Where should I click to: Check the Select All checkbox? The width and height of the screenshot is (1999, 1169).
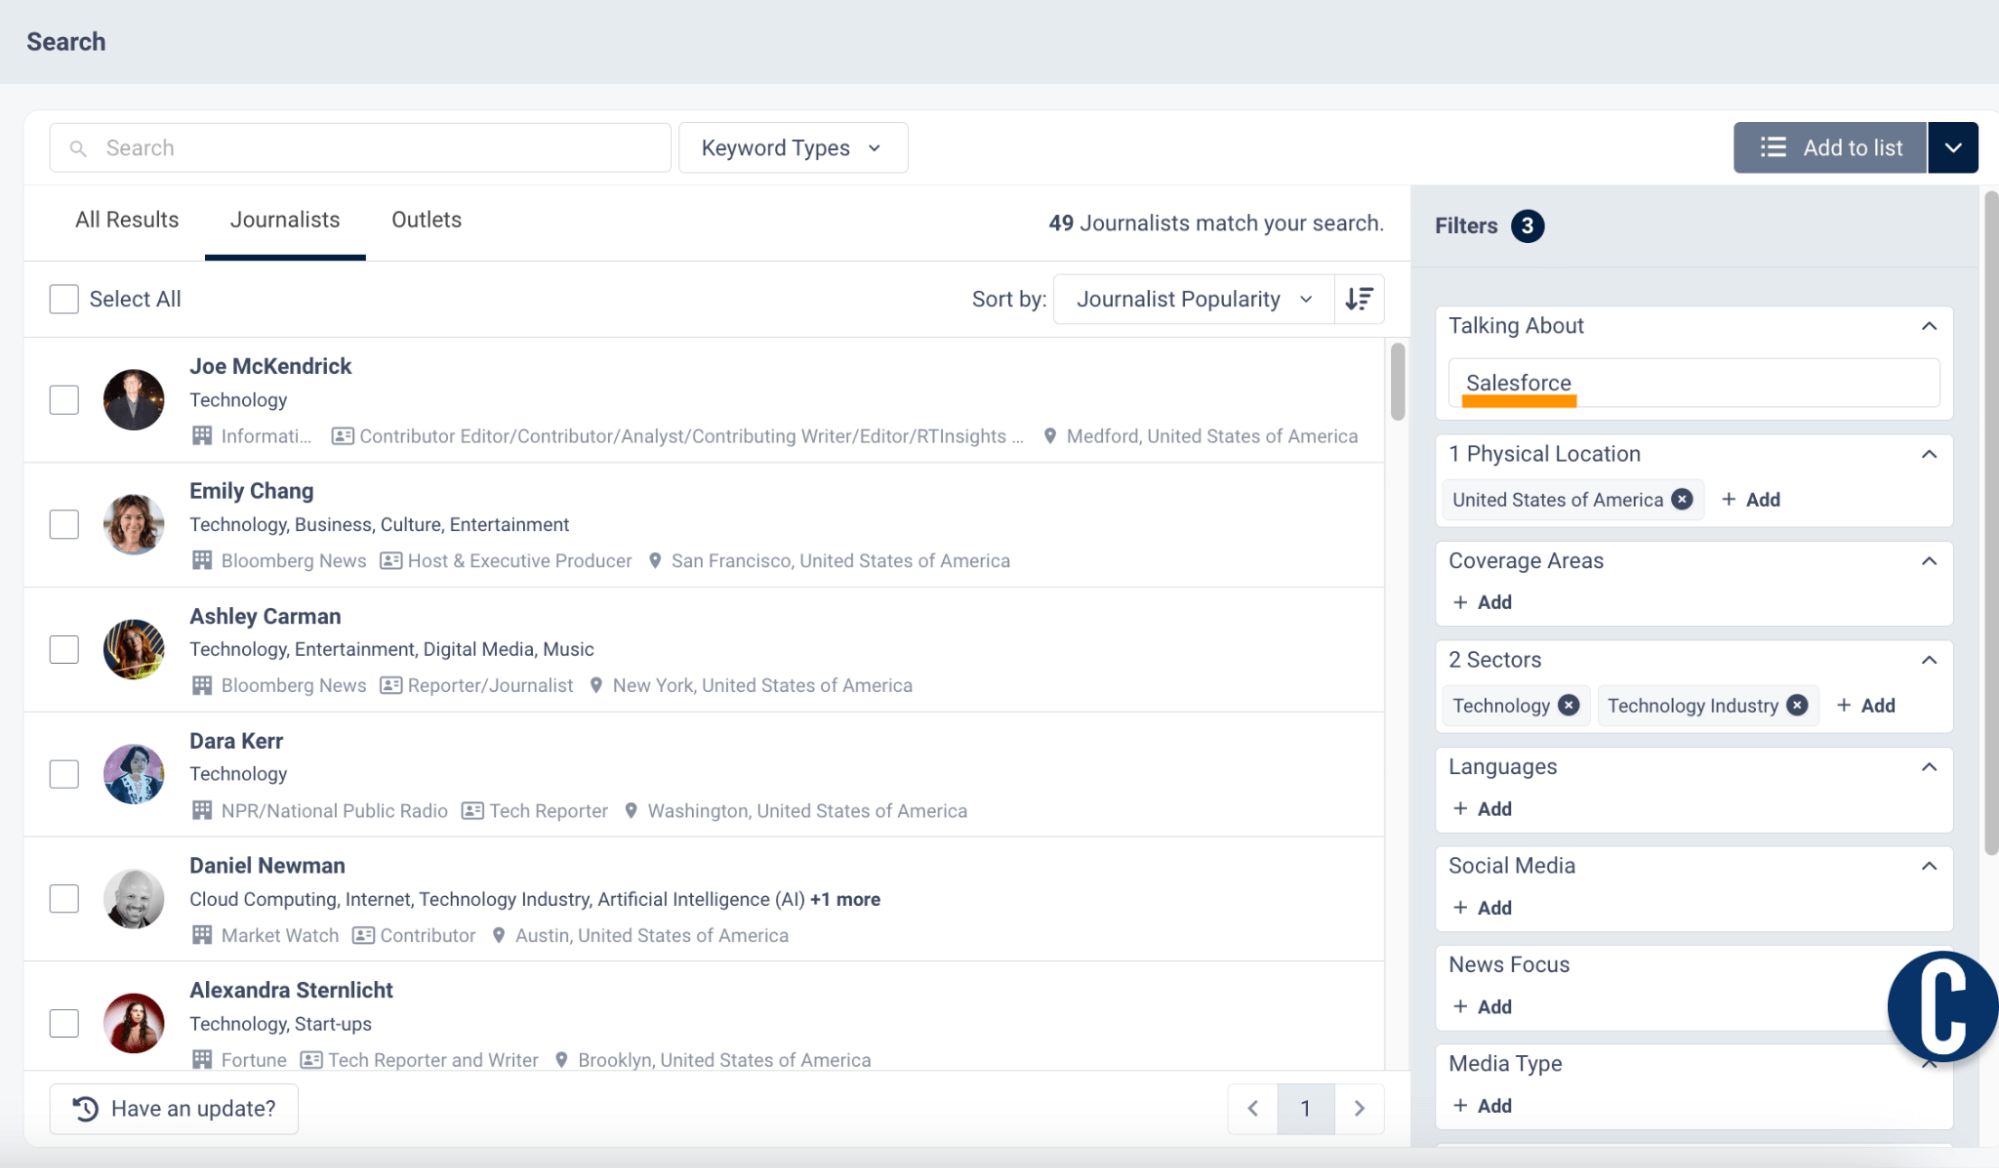pos(63,298)
